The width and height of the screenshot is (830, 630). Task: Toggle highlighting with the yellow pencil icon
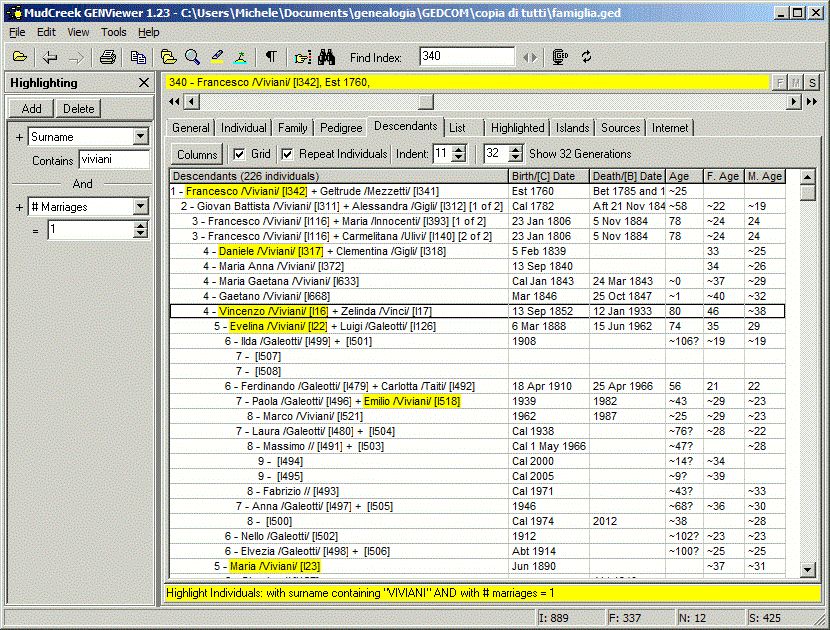click(x=217, y=57)
